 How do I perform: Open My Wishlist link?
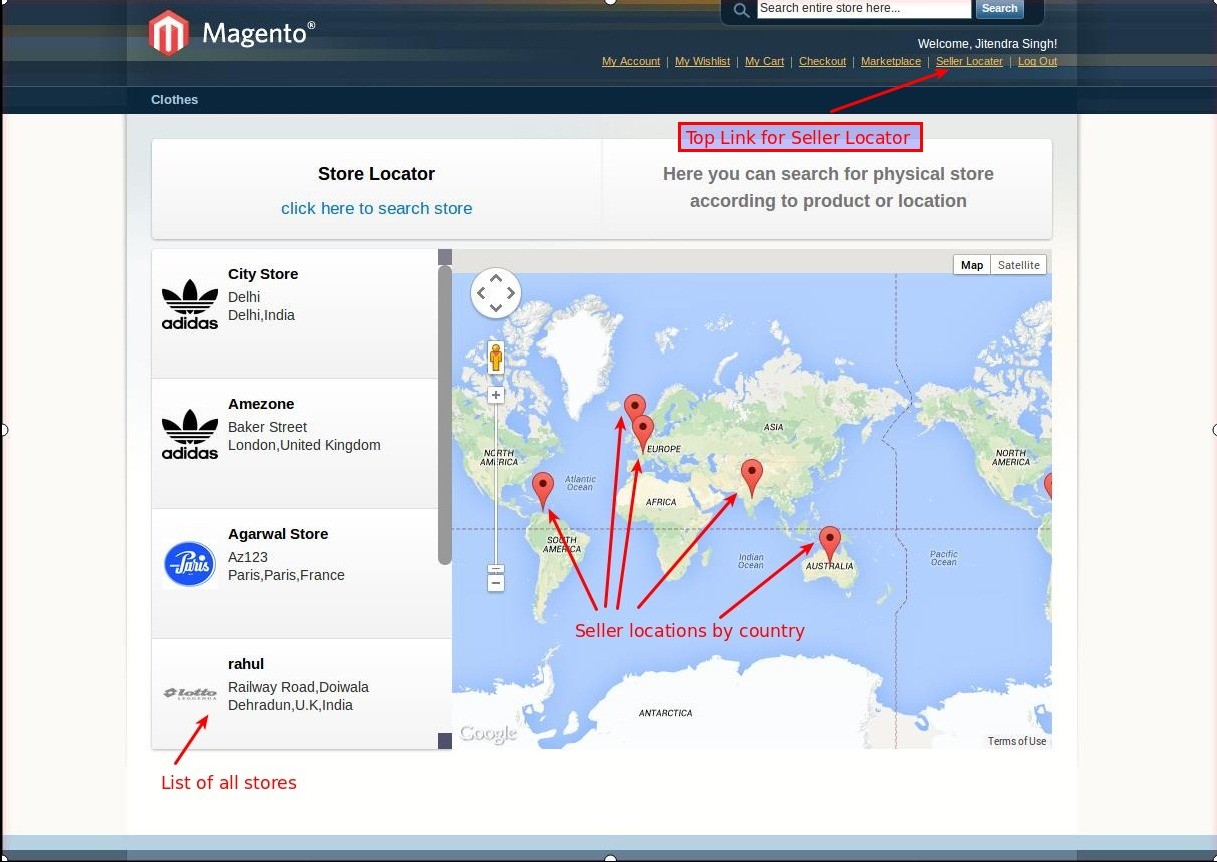[x=702, y=61]
